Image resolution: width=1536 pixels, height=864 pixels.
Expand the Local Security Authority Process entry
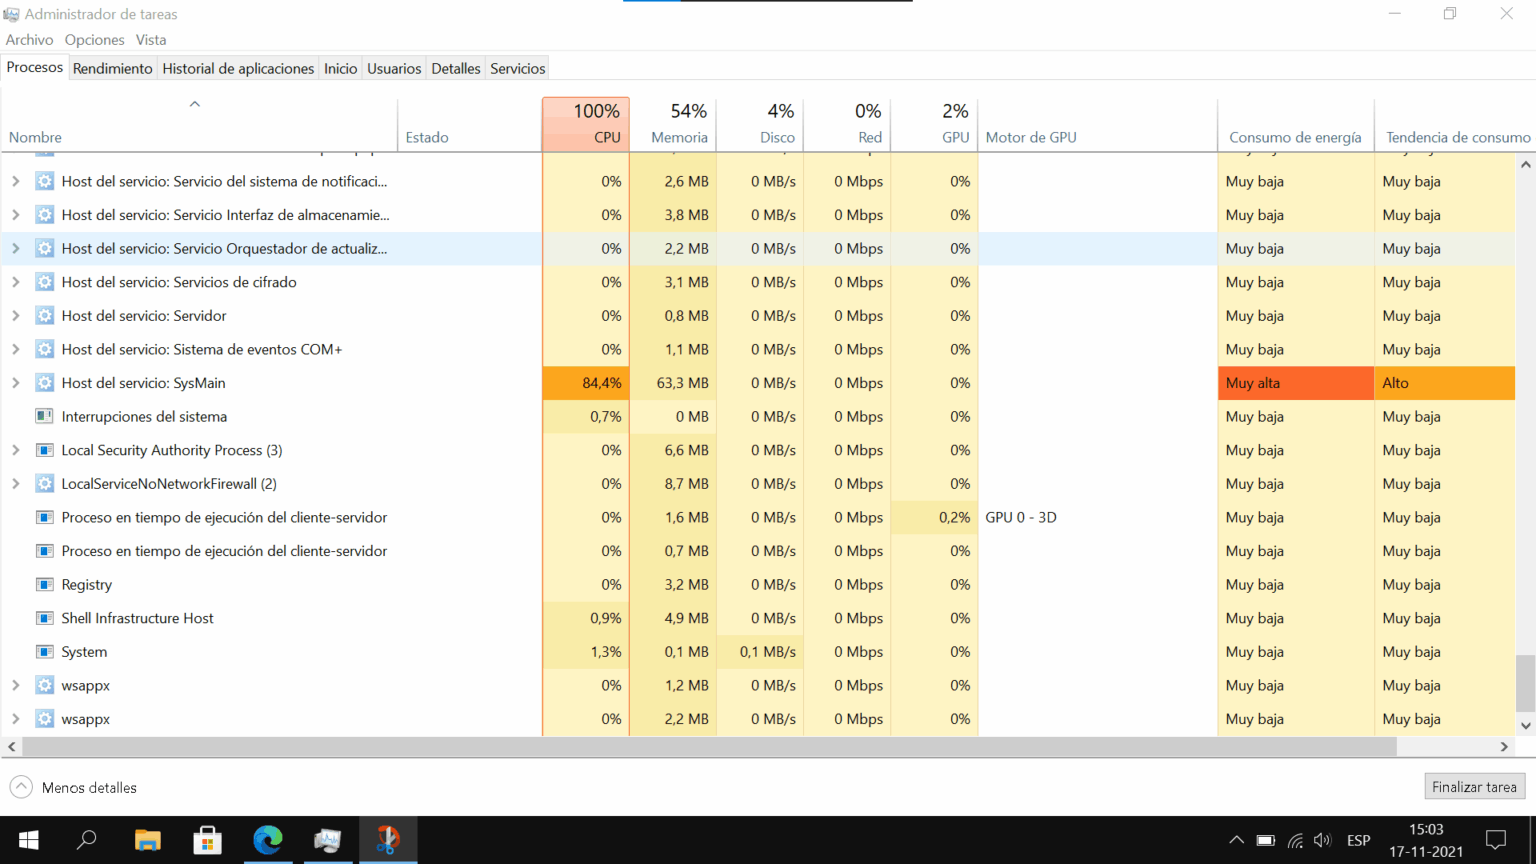click(15, 450)
